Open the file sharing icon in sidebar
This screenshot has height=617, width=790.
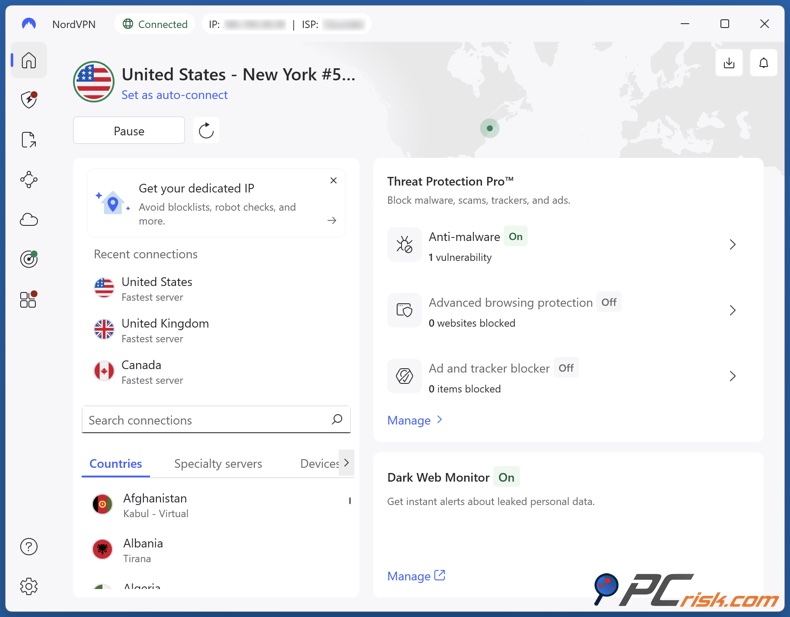coord(29,140)
